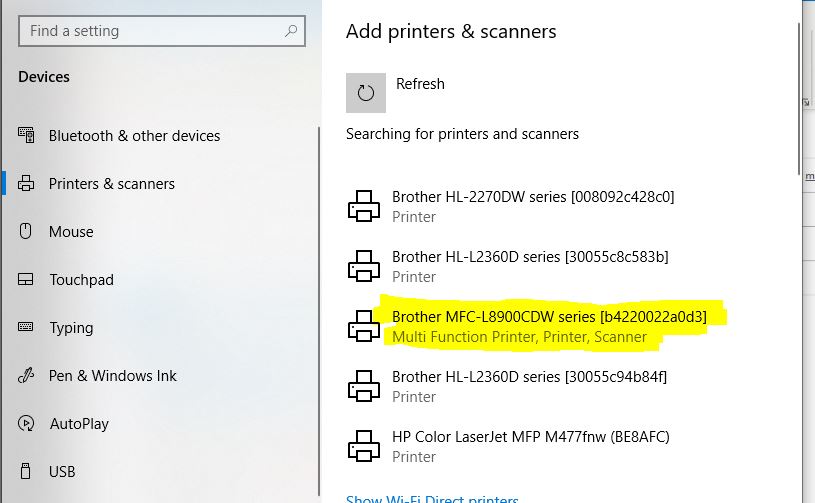Click Show Wi-Fi Direct printers link
This screenshot has width=815, height=503.
(432, 498)
